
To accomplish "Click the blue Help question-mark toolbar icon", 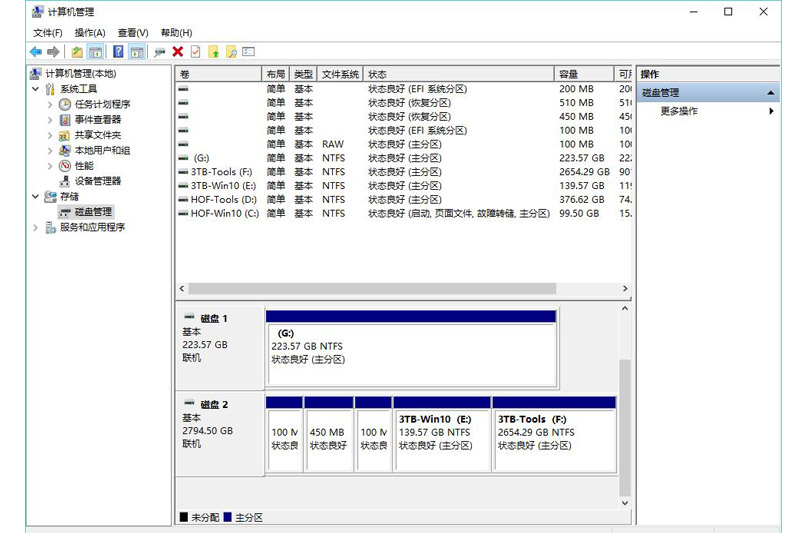I will (x=118, y=51).
